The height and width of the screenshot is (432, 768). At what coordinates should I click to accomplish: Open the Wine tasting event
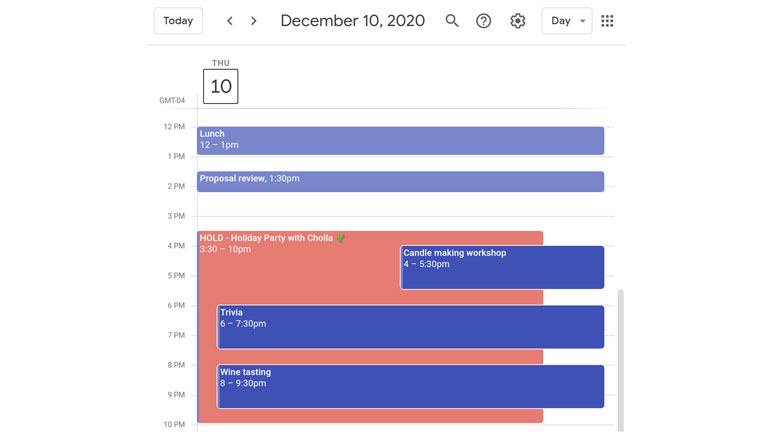tap(410, 386)
